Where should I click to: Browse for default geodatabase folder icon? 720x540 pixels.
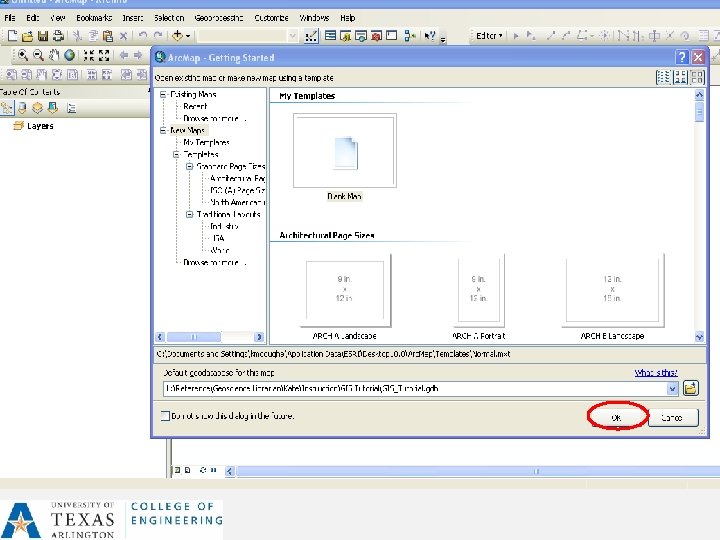click(x=691, y=388)
